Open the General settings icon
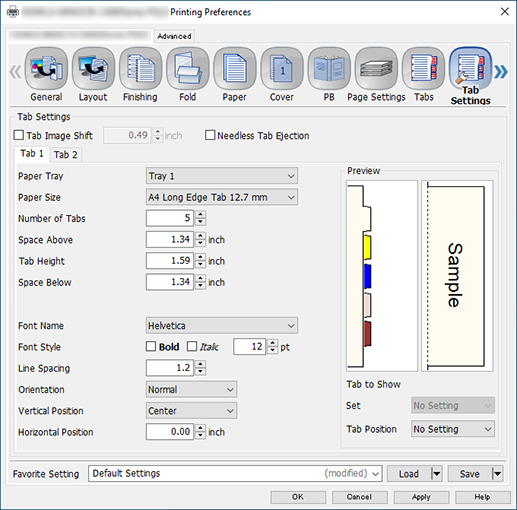The image size is (517, 510). [x=46, y=68]
